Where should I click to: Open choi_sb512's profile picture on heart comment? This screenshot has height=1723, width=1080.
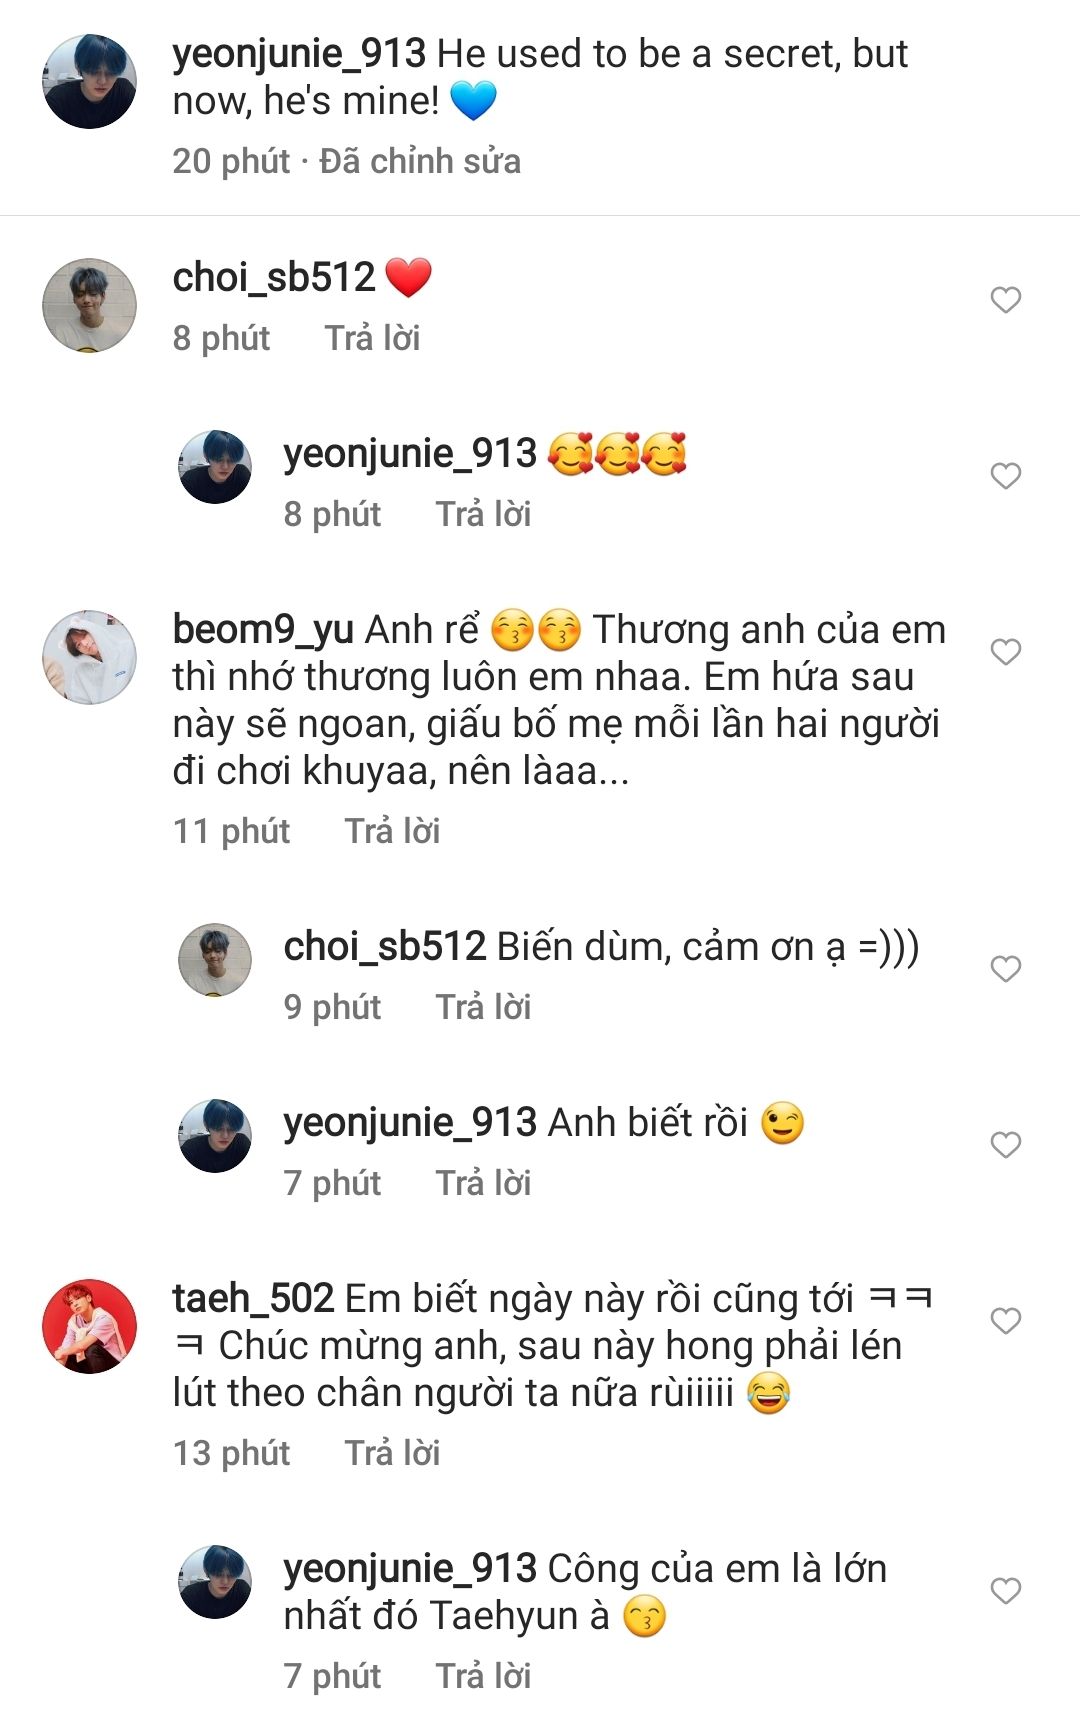(89, 305)
